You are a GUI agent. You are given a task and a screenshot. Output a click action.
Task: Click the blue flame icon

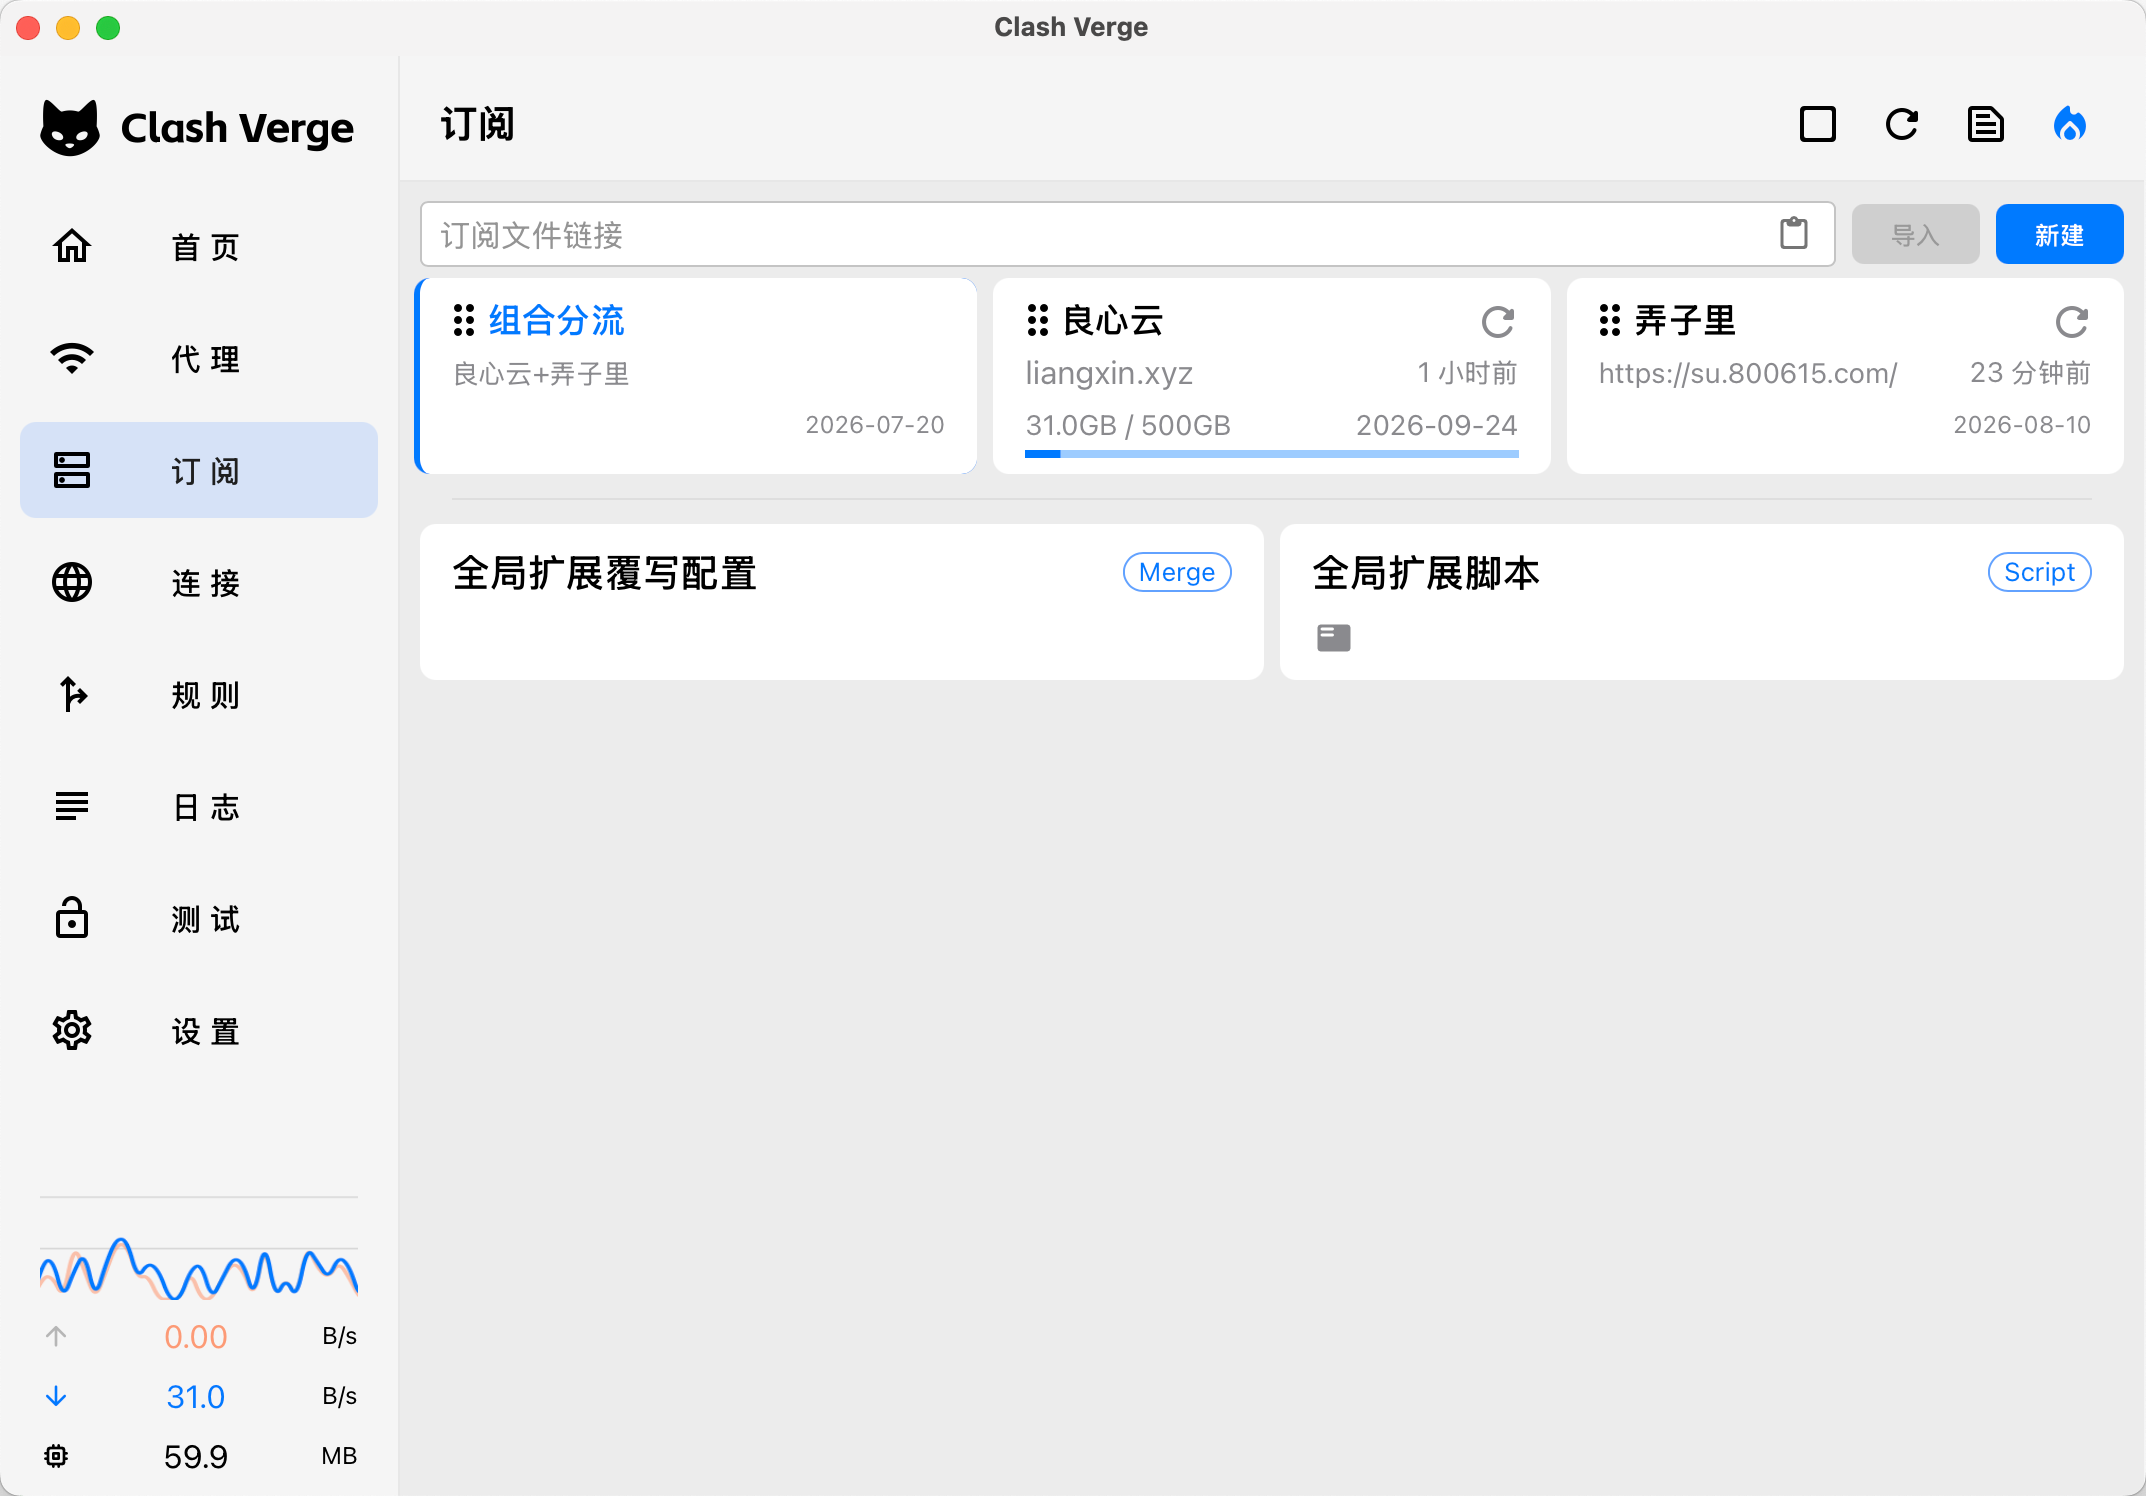pyautogui.click(x=2070, y=125)
